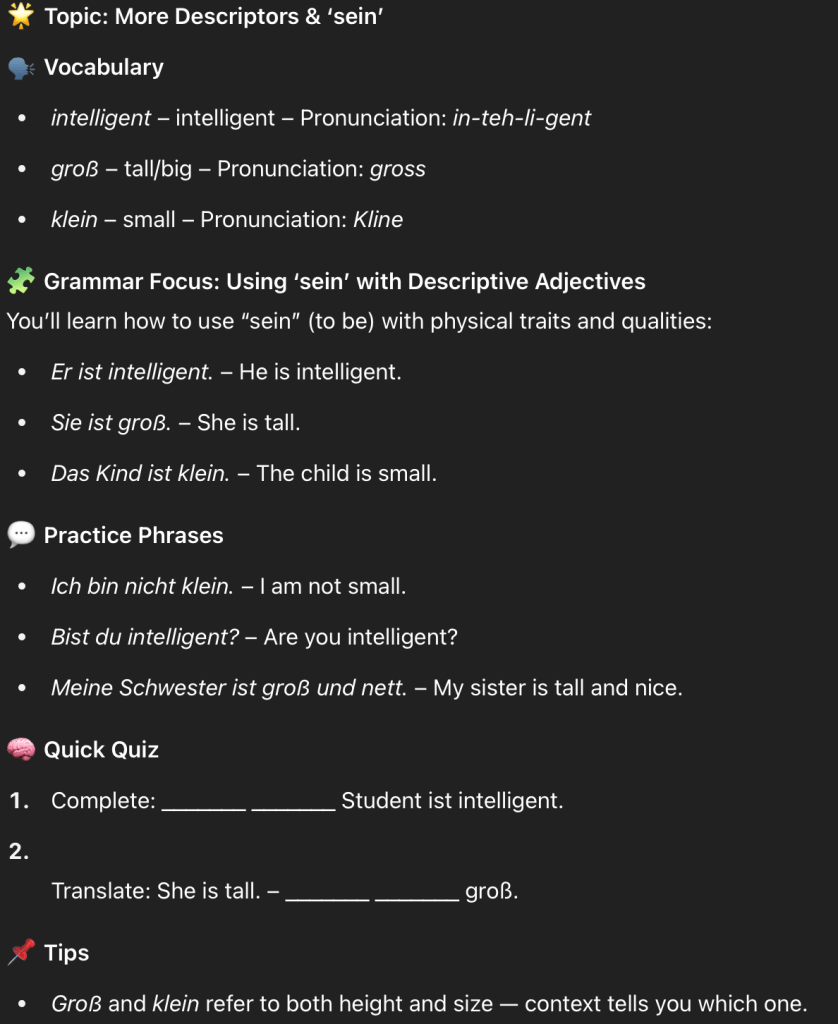Image resolution: width=838 pixels, height=1024 pixels.
Task: Click the brain icon beside Quick Quiz
Action: 20,749
